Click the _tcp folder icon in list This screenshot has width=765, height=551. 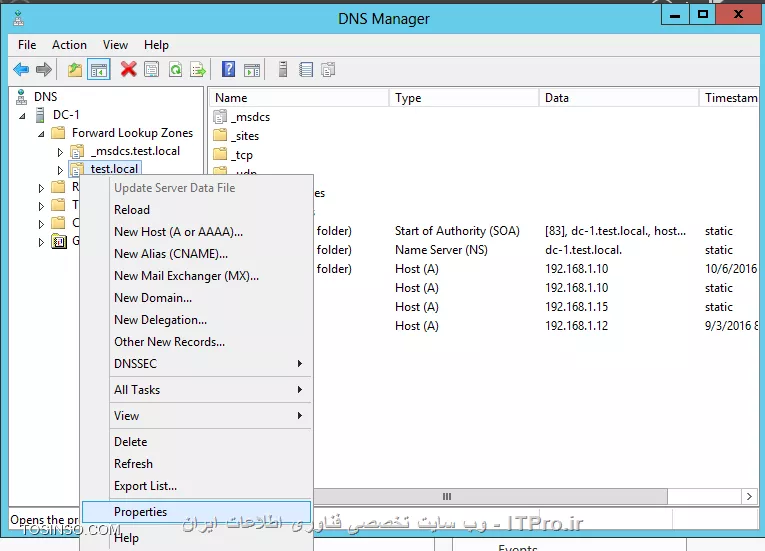pyautogui.click(x=221, y=154)
